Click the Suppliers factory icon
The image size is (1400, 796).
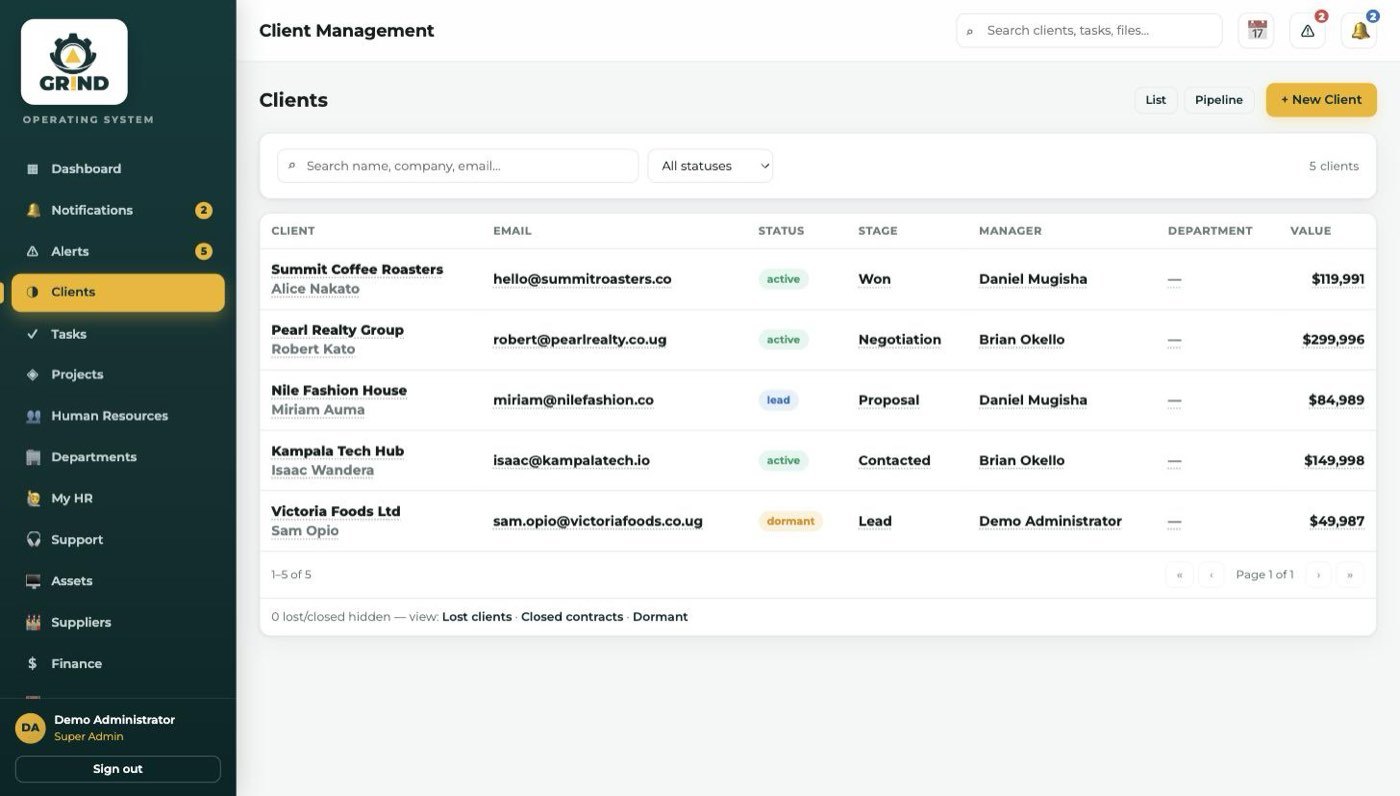(x=33, y=622)
